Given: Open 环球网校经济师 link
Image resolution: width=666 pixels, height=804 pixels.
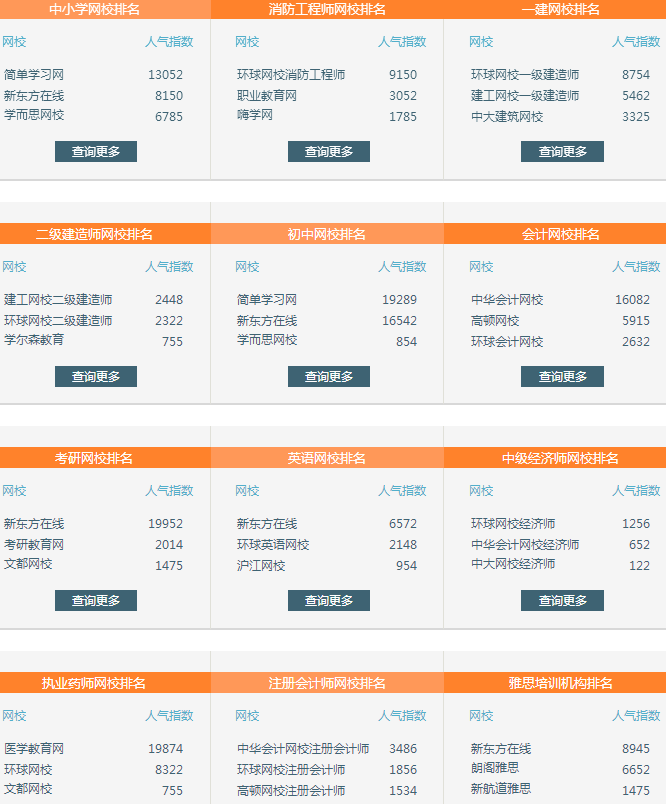Looking at the screenshot, I should tap(513, 524).
